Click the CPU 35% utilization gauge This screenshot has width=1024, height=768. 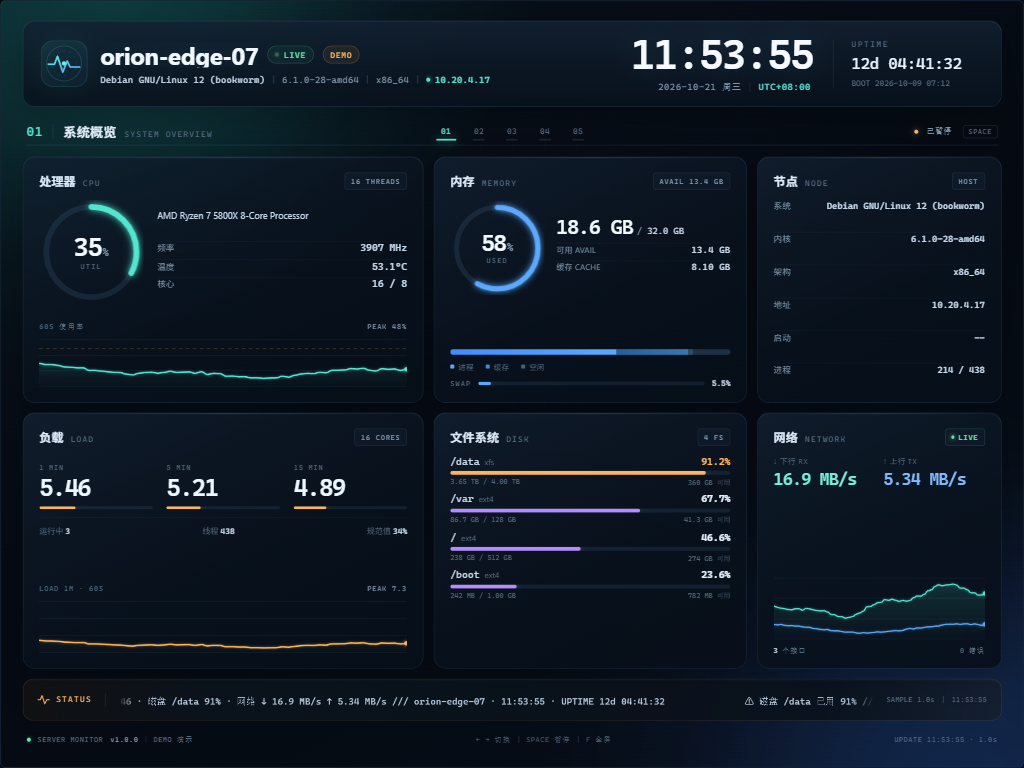point(92,251)
